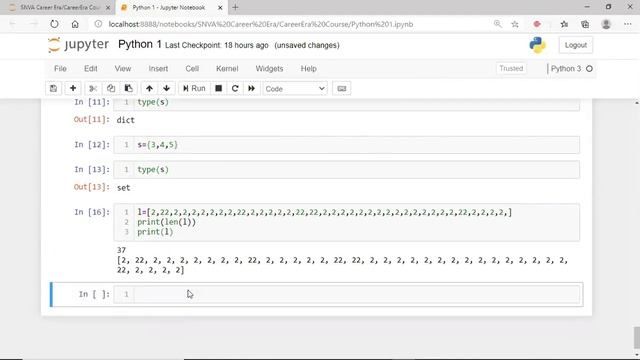The width and height of the screenshot is (640, 360).
Task: Open the Kernel menu
Action: [227, 69]
